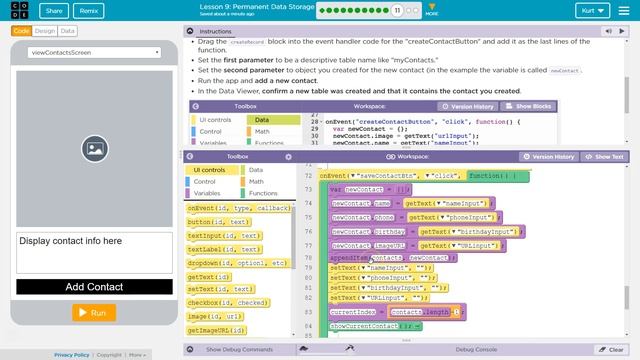Click the instructions panel vertical scrollbar

(627, 95)
